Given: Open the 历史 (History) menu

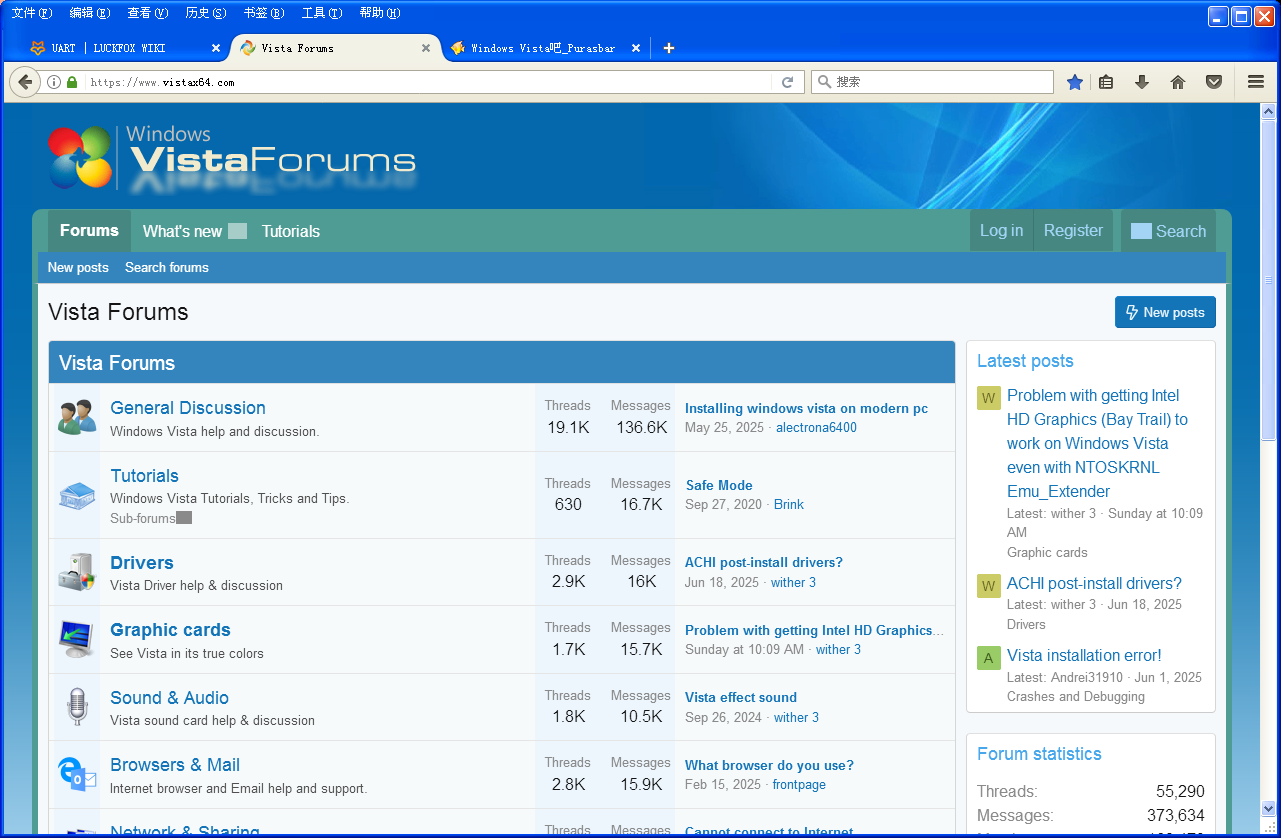Looking at the screenshot, I should [205, 13].
